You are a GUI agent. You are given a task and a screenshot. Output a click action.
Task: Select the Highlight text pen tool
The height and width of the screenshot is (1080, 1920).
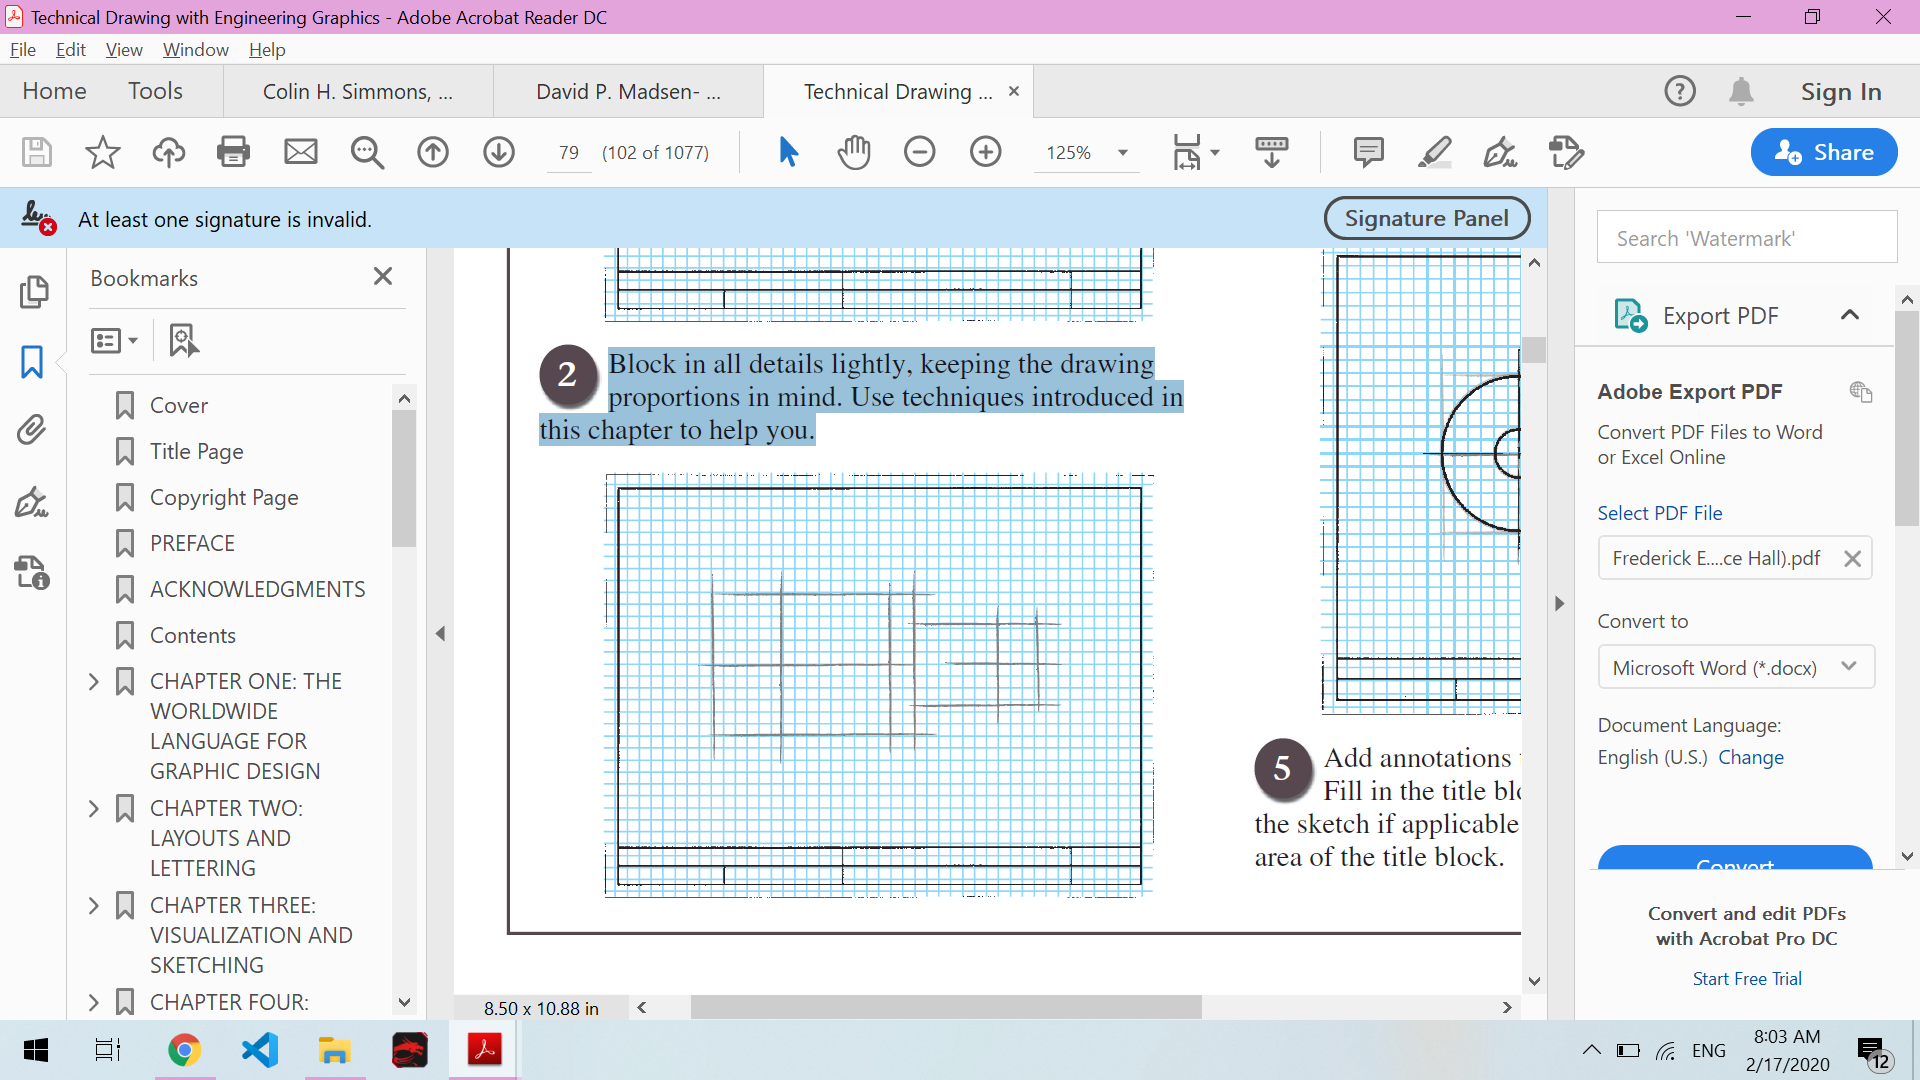[1434, 152]
